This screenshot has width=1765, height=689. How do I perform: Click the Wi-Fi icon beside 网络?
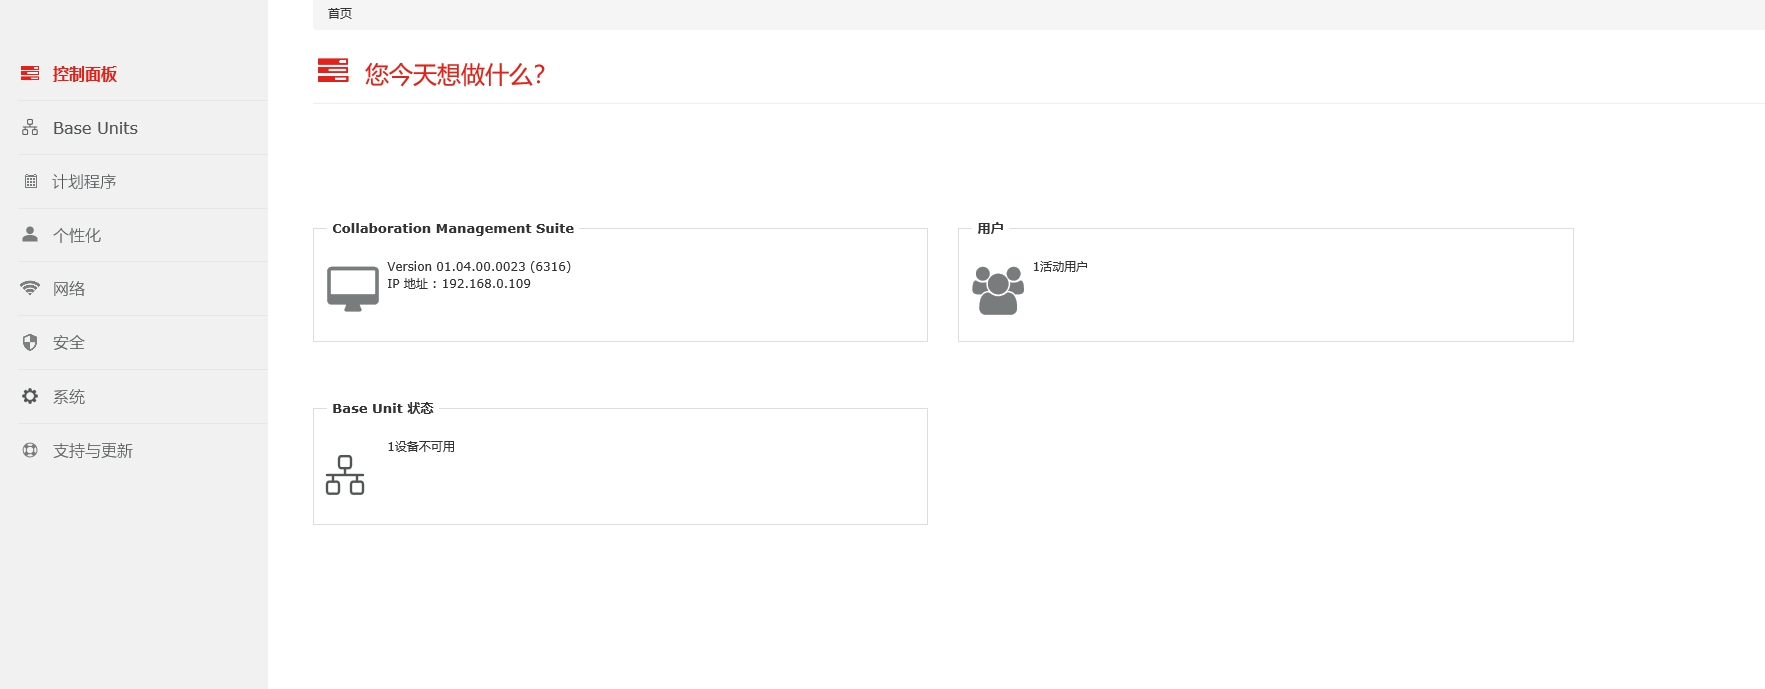click(30, 289)
